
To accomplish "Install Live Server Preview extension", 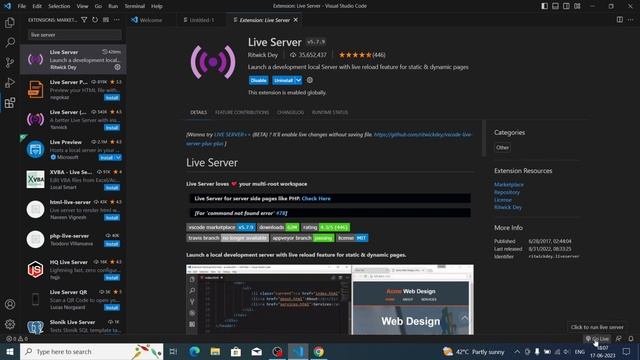I will (112, 98).
